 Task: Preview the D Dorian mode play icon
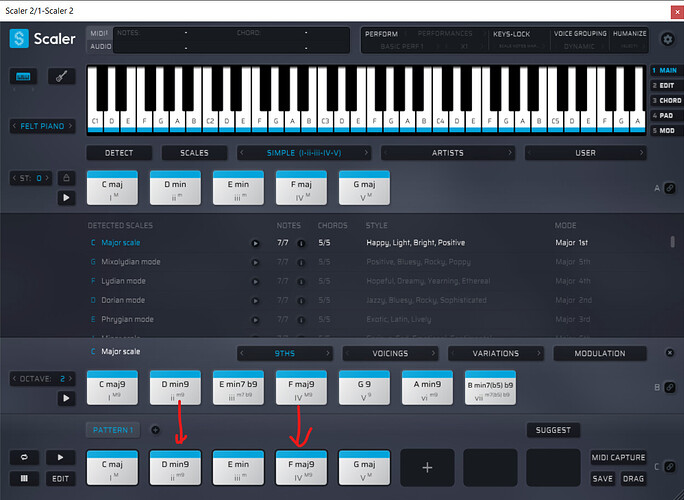click(x=255, y=301)
